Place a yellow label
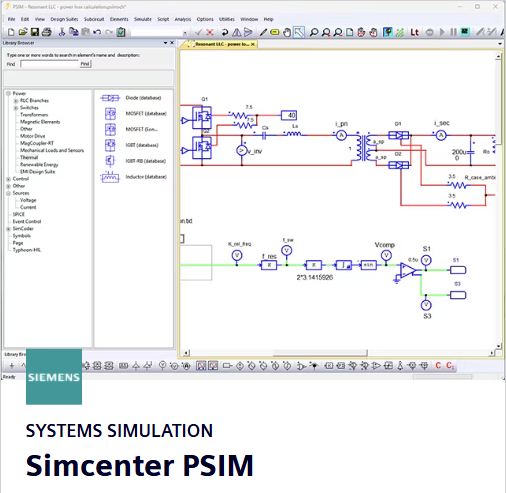The width and height of the screenshot is (506, 493). (275, 32)
